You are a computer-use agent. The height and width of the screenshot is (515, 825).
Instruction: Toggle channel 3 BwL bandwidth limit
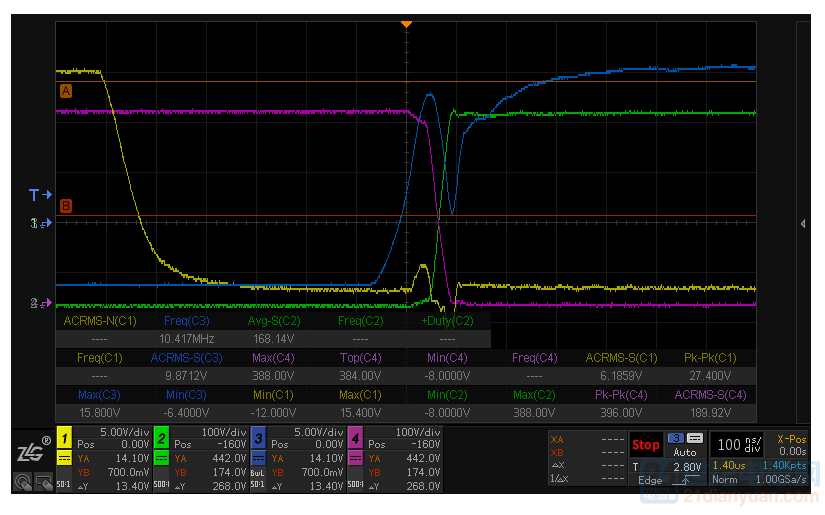(x=258, y=473)
